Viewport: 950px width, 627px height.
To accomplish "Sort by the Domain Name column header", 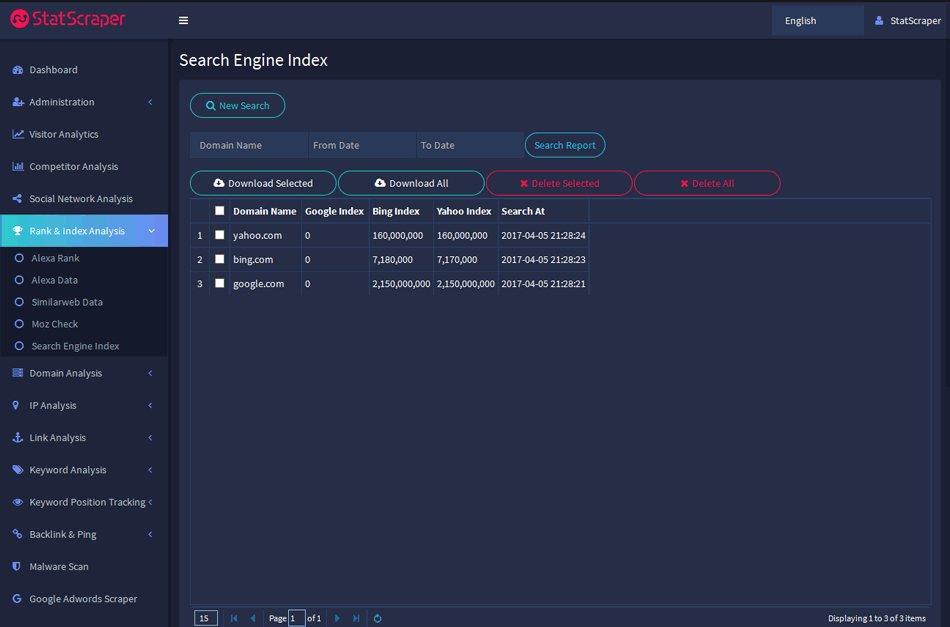I will 265,211.
